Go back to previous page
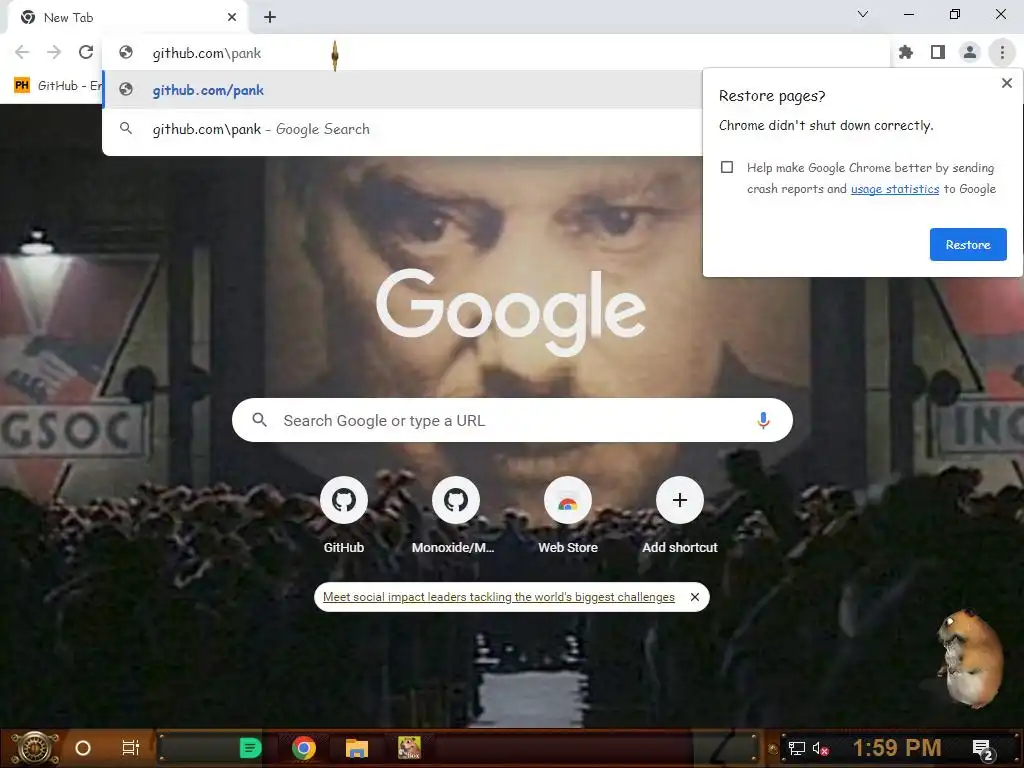The height and width of the screenshot is (768, 1024). 22,52
